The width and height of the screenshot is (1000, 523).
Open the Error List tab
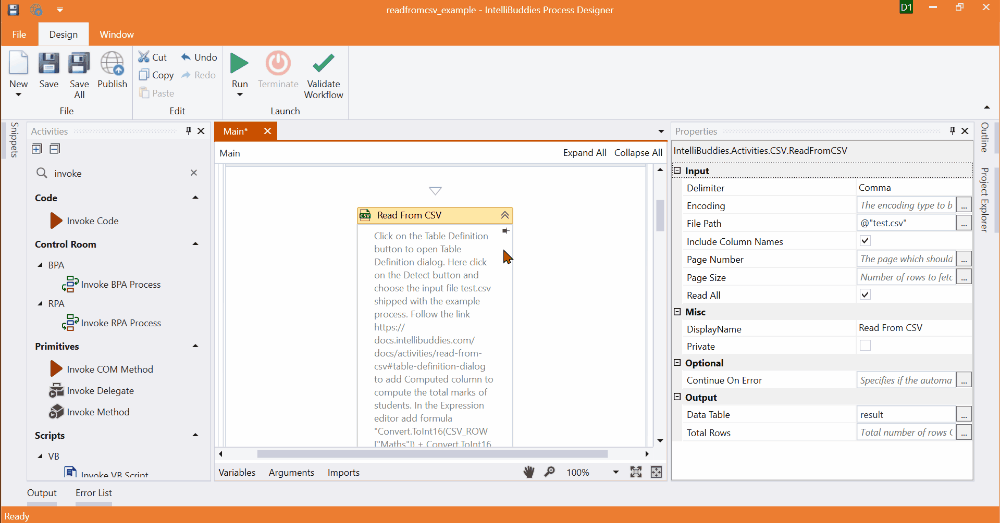(94, 492)
